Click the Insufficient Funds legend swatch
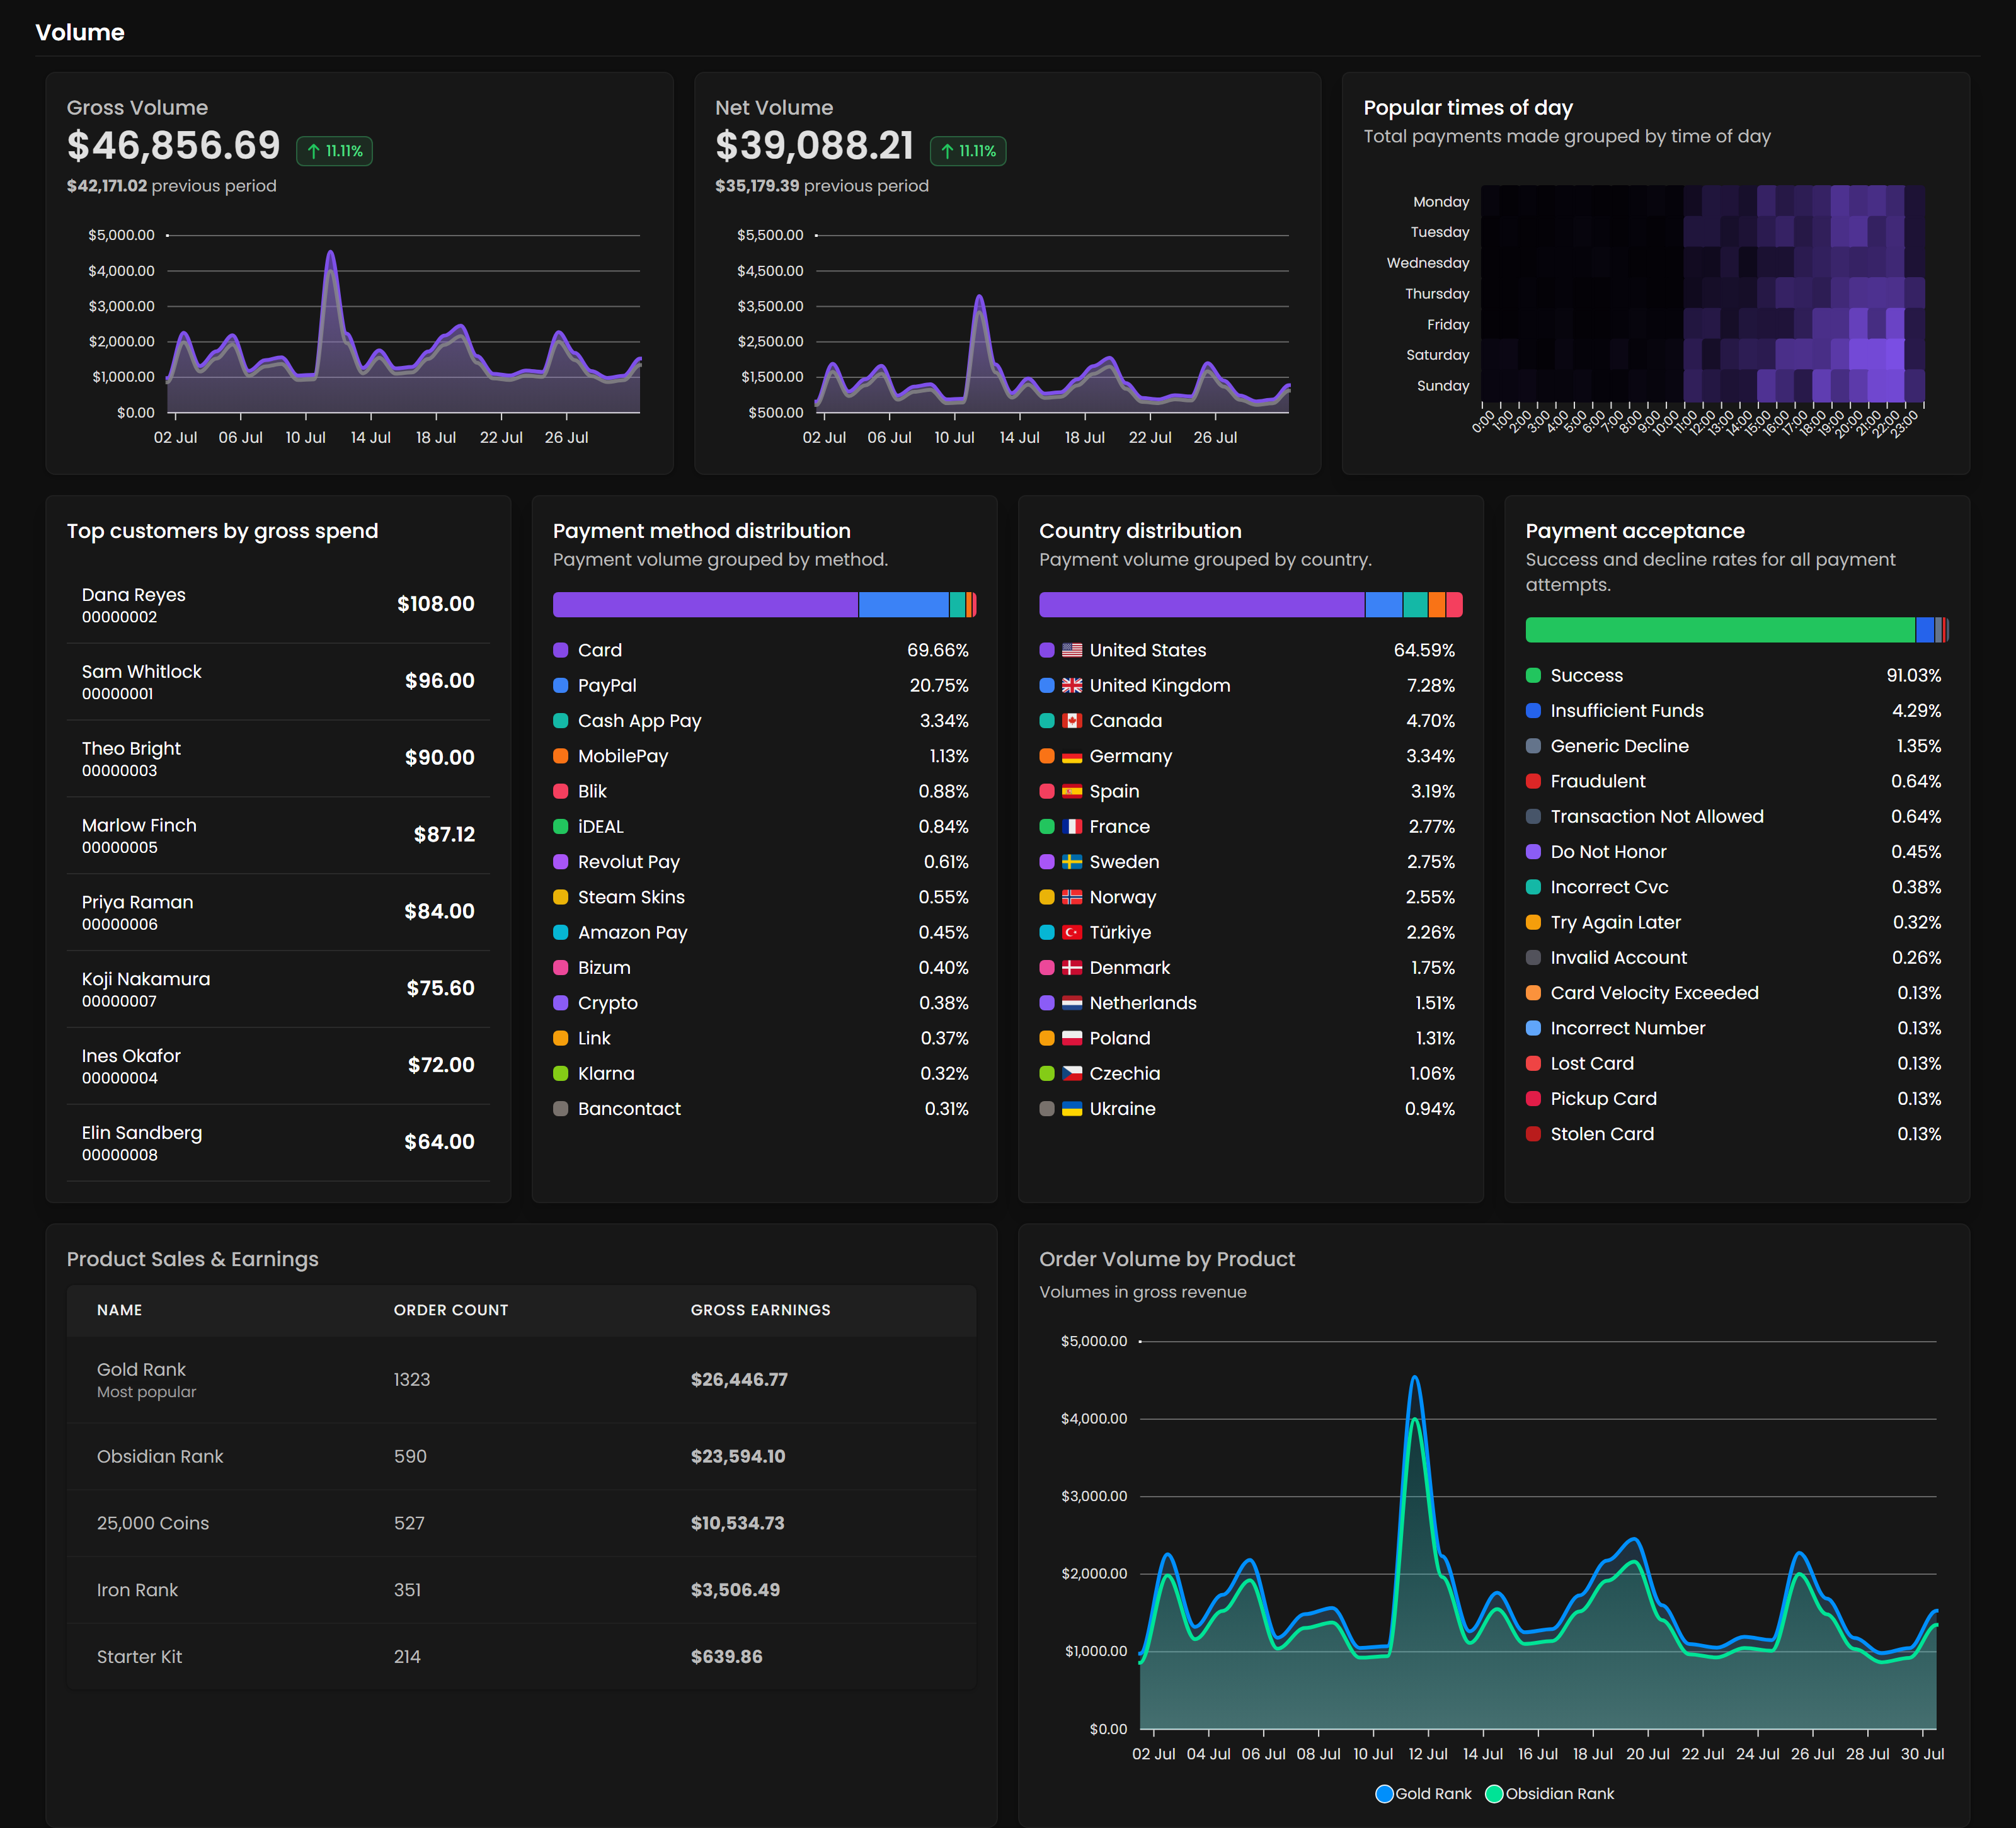The image size is (2016, 1828). pyautogui.click(x=1533, y=711)
